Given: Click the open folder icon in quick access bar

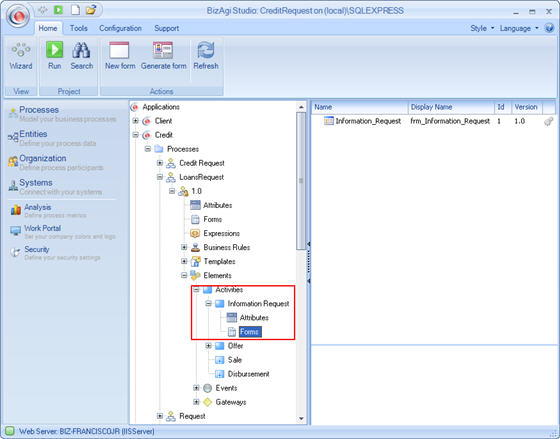Looking at the screenshot, I should pyautogui.click(x=91, y=10).
